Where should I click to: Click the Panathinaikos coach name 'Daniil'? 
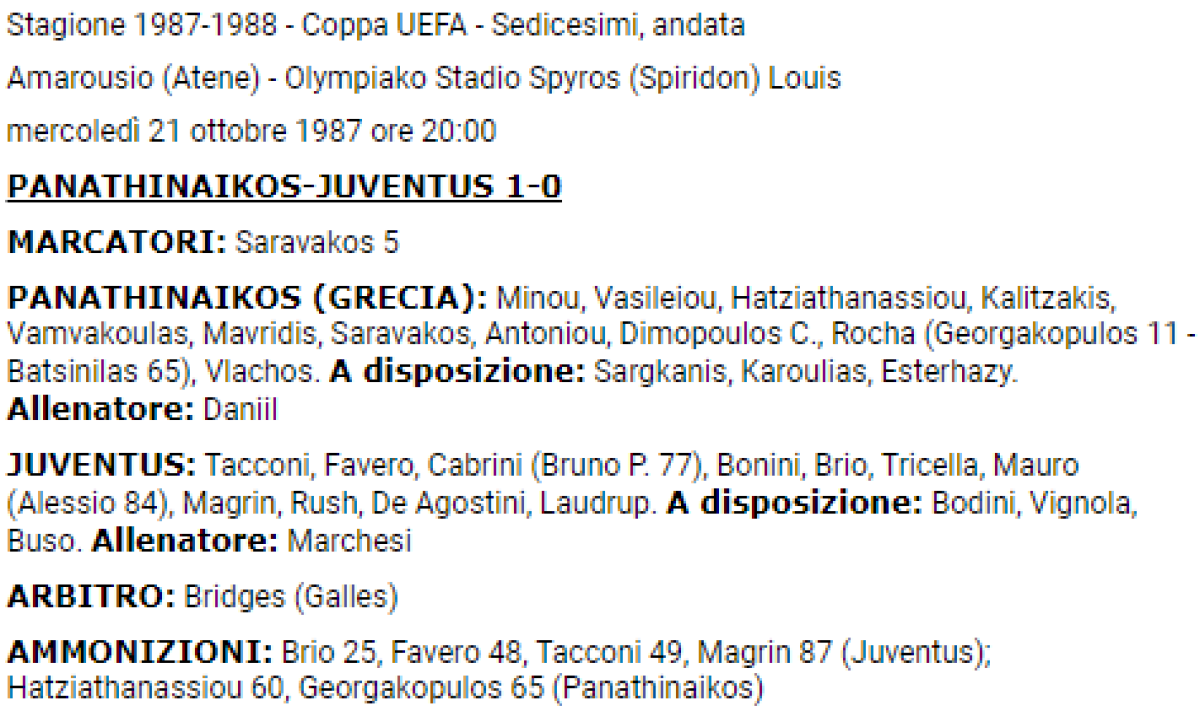[x=241, y=410]
